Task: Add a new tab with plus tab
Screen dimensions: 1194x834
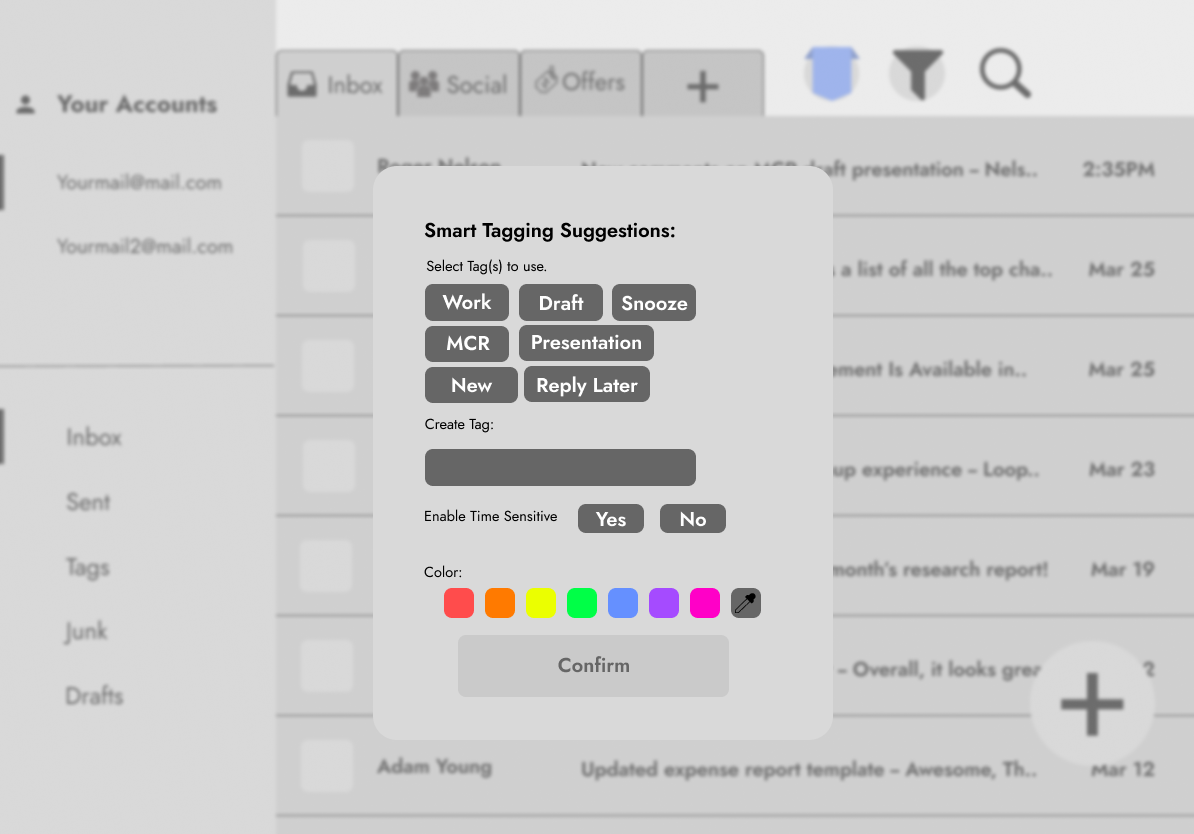Action: (x=703, y=84)
